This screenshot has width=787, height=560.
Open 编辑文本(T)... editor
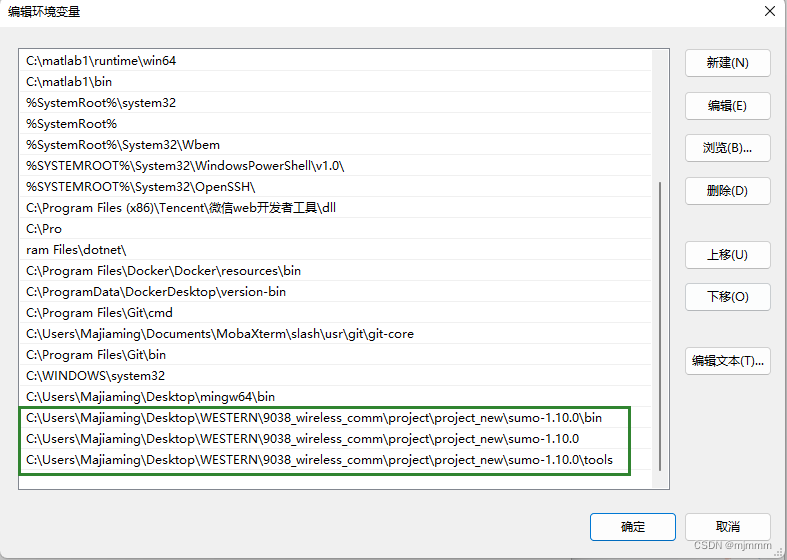tap(727, 361)
